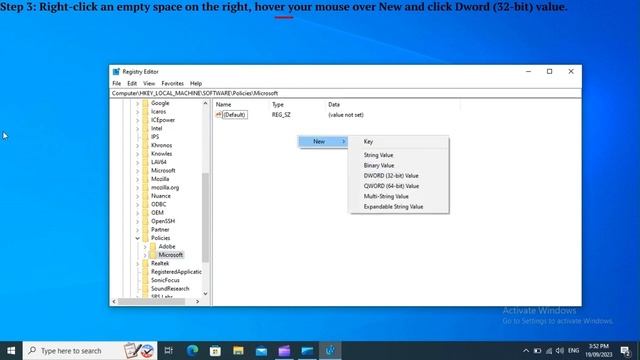Image resolution: width=640 pixels, height=360 pixels.
Task: Select the Realtek key
Action: tap(160, 263)
